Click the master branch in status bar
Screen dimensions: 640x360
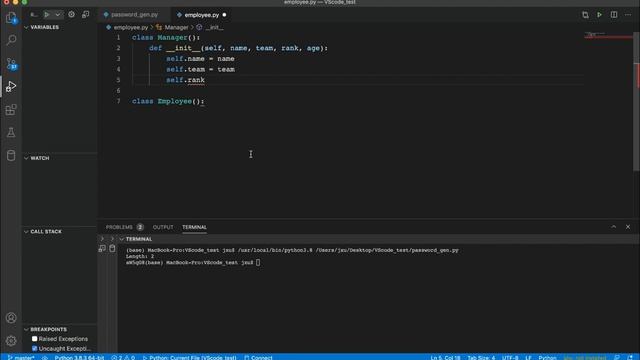[21, 358]
